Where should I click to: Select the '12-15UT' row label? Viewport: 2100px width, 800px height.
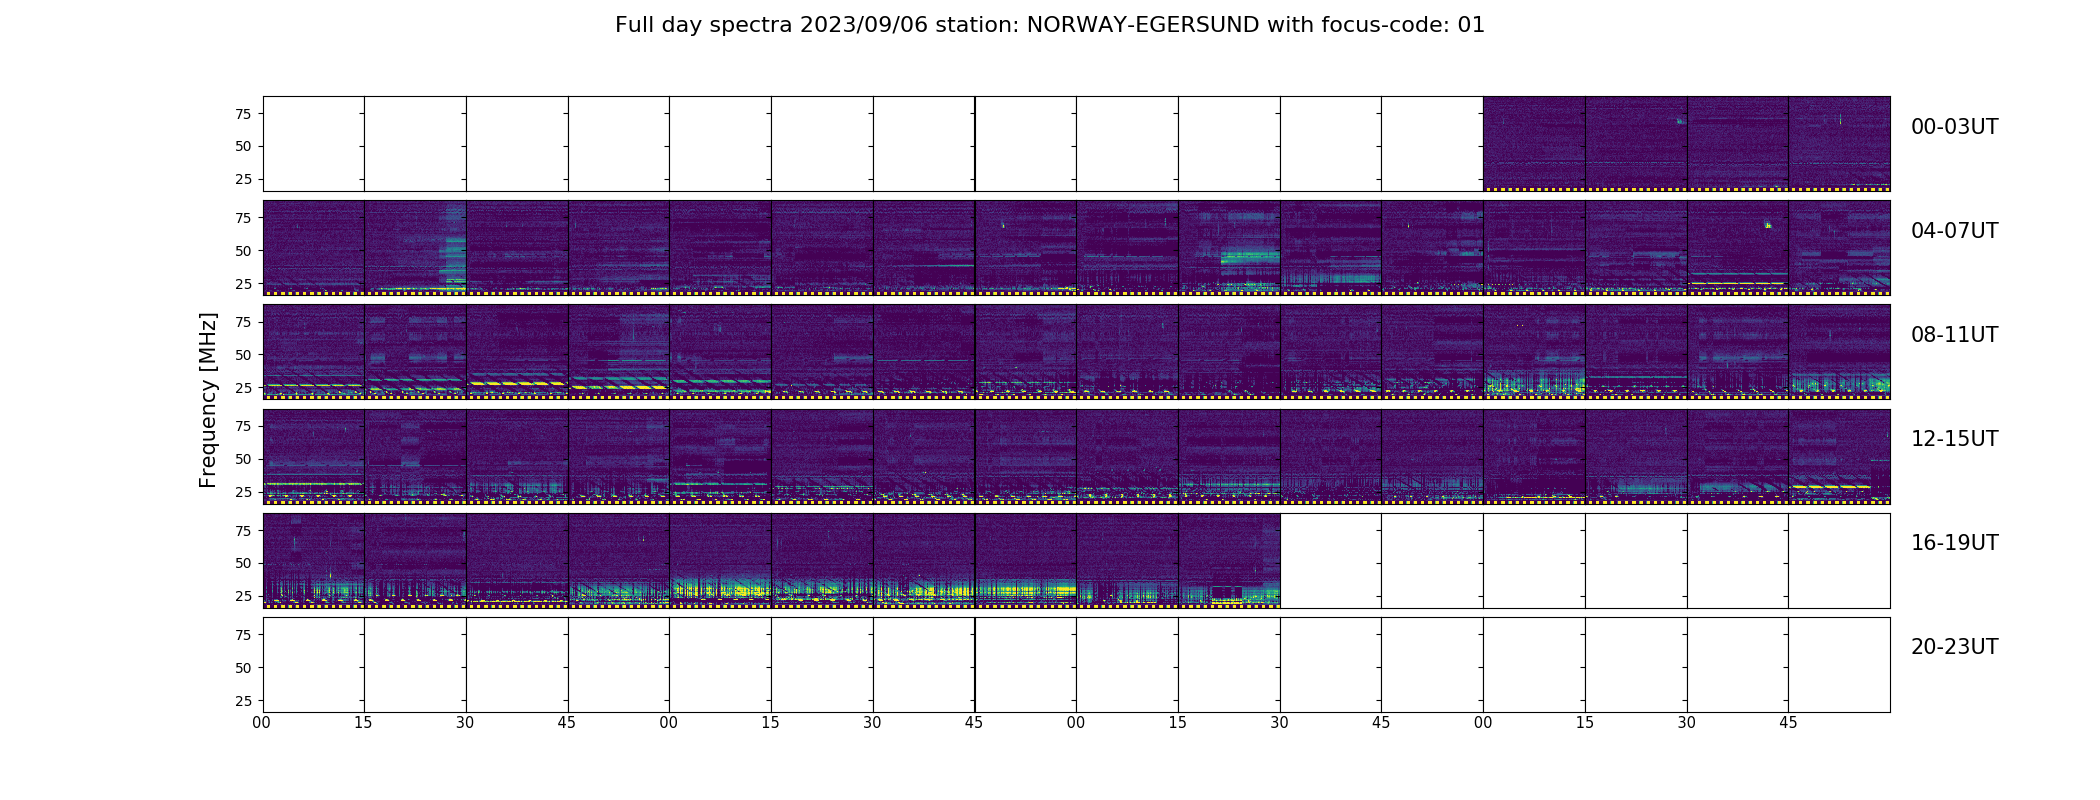coord(1954,439)
